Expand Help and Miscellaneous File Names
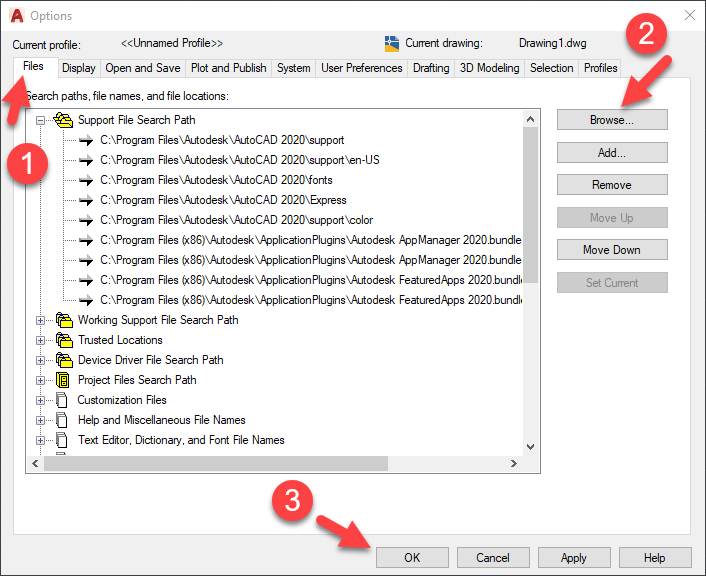The width and height of the screenshot is (706, 576). [x=41, y=420]
